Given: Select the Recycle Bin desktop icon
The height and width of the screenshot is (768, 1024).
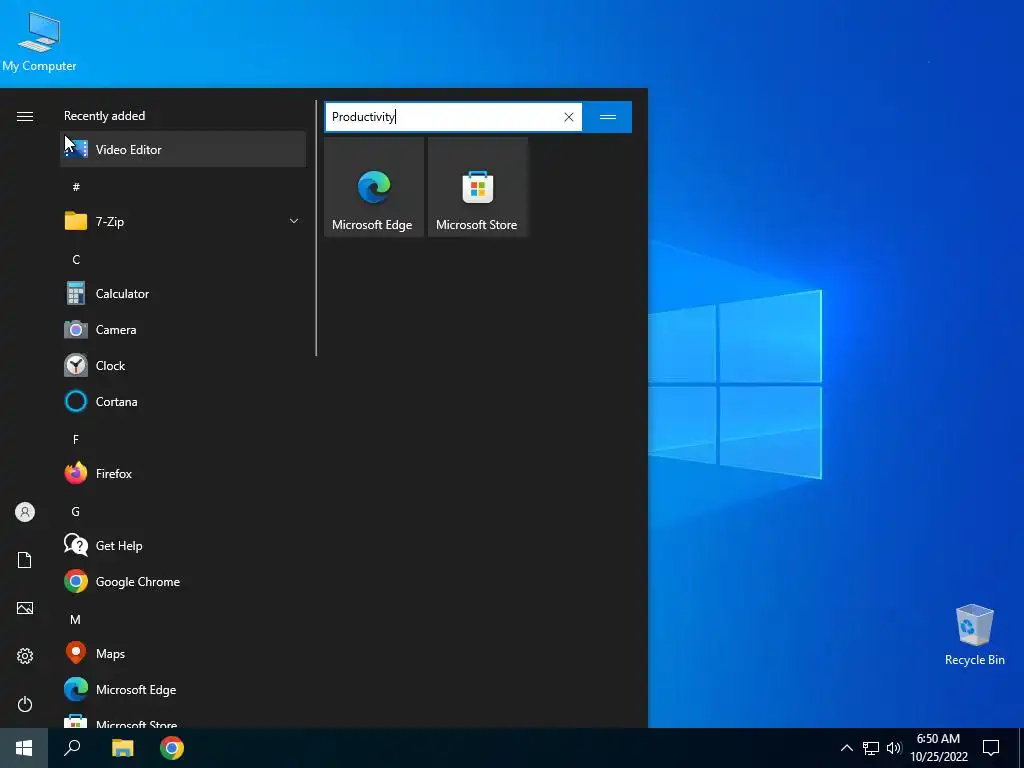Looking at the screenshot, I should 974,635.
